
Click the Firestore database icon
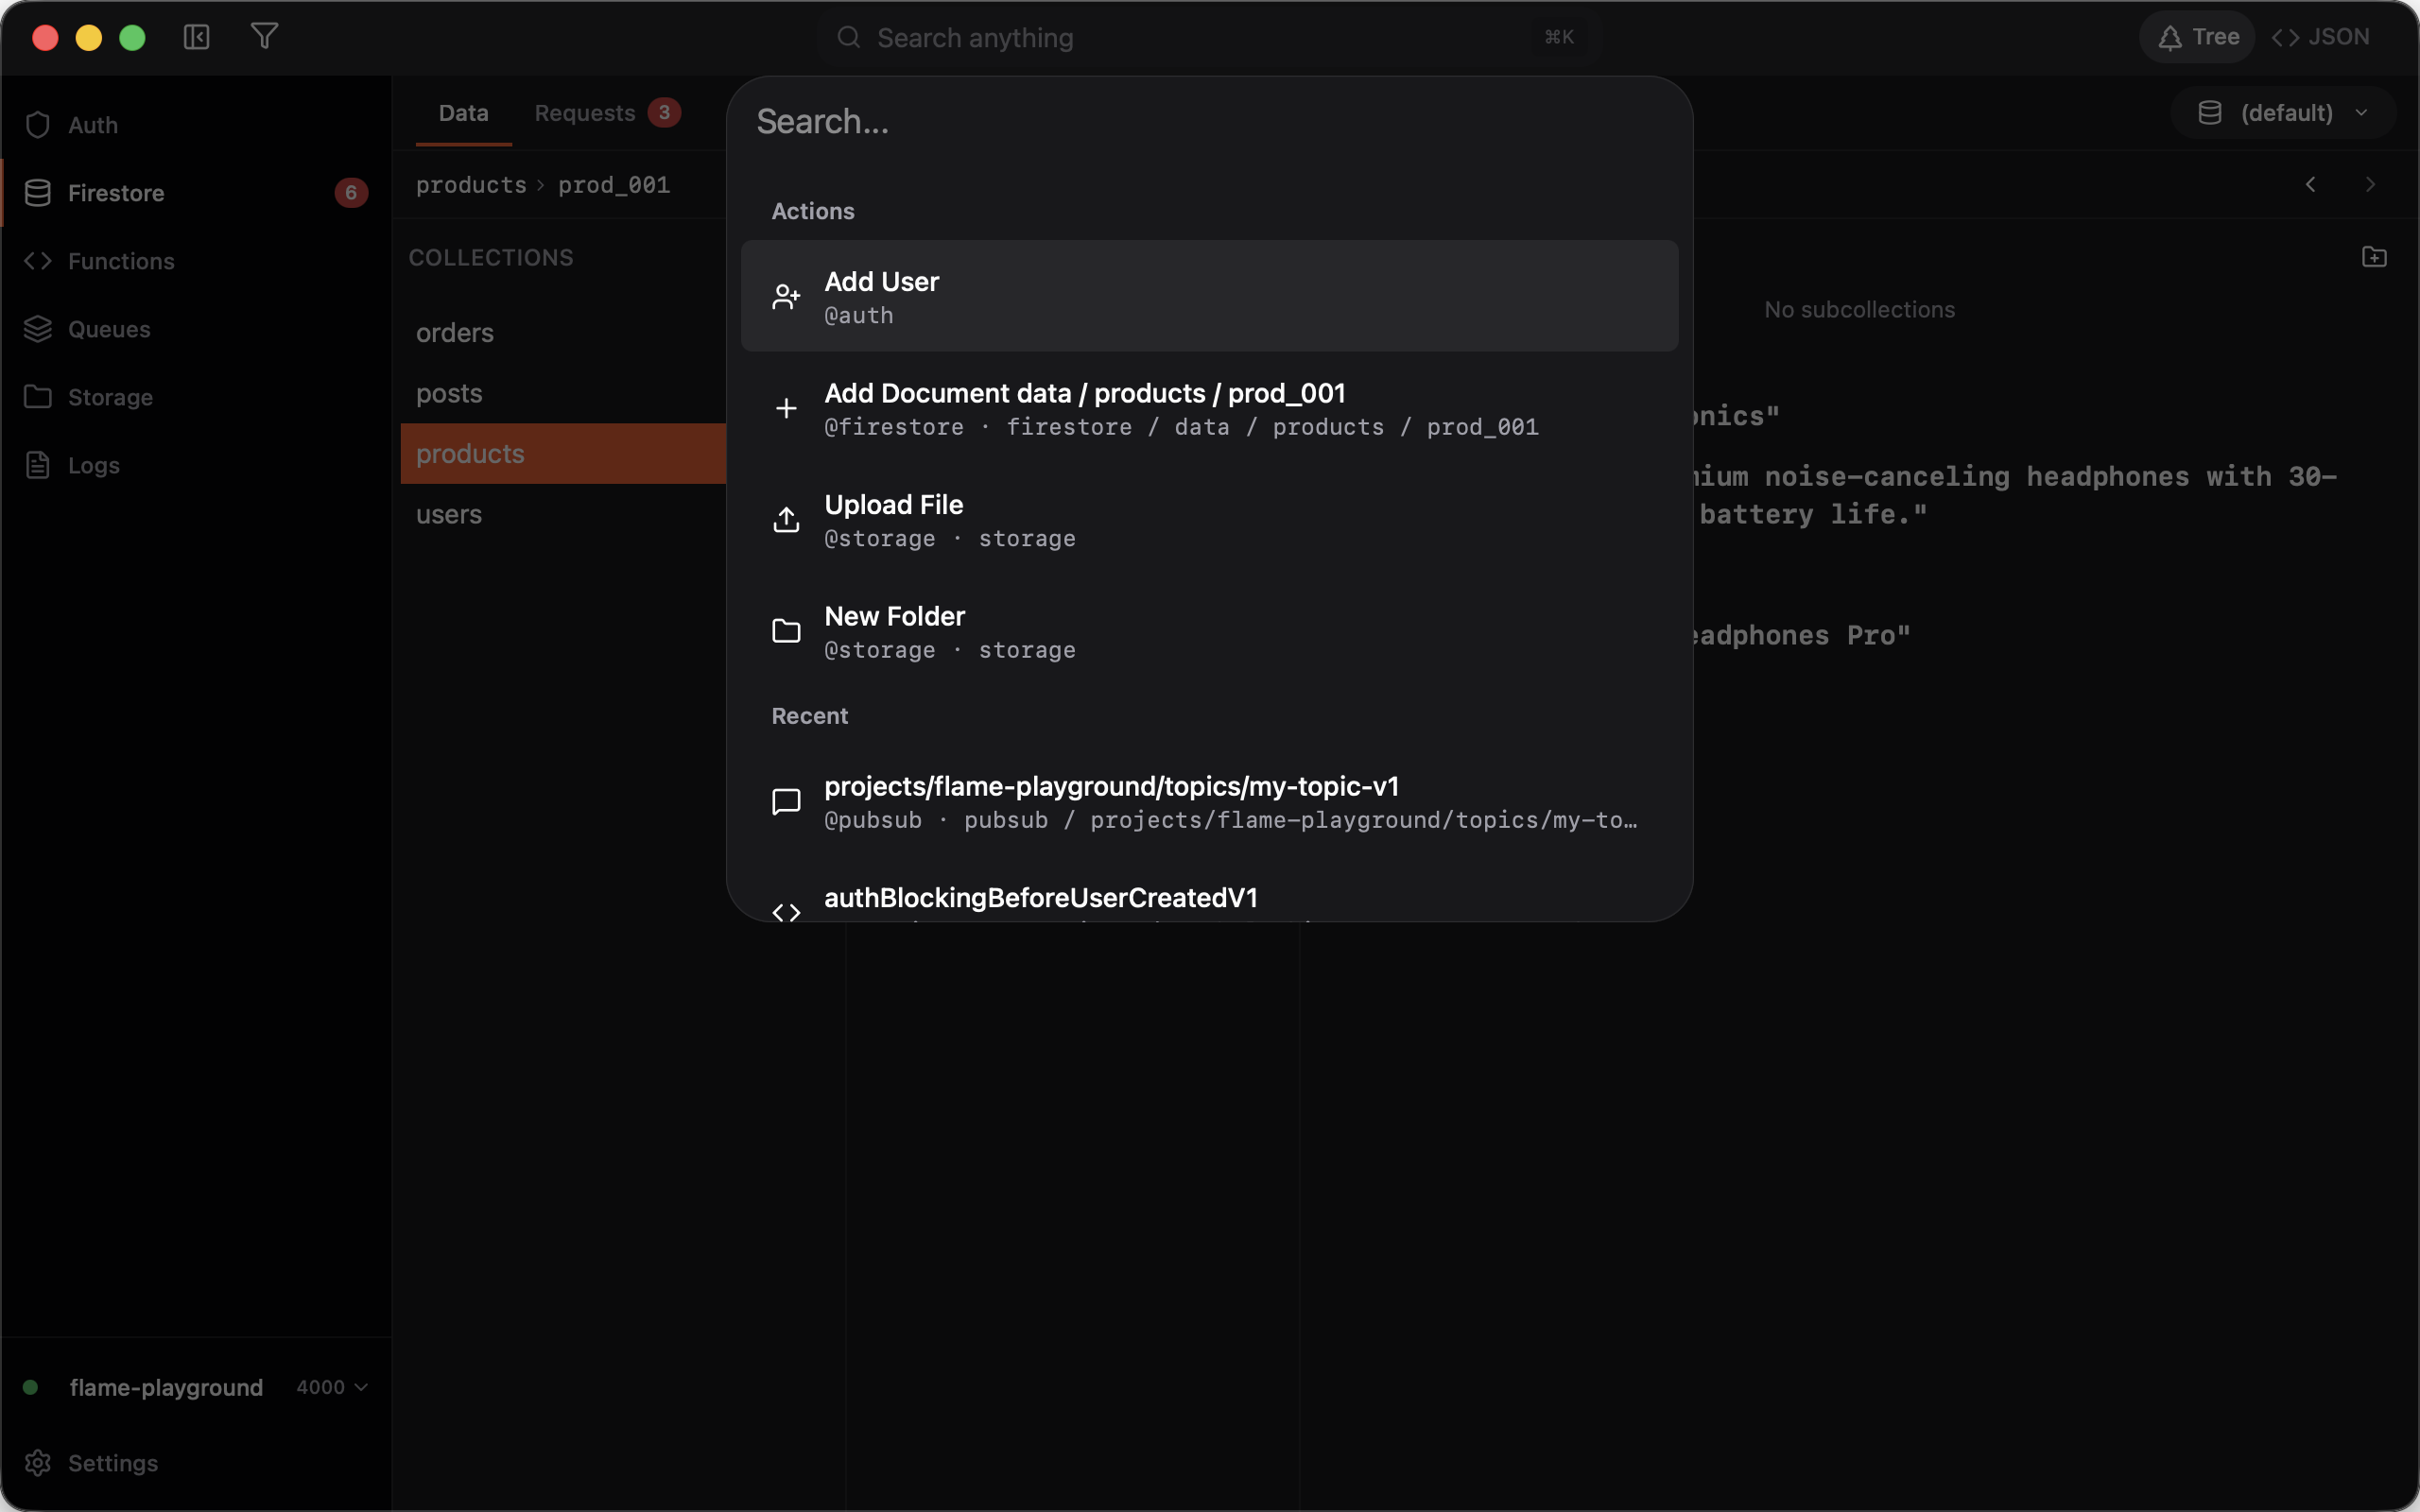[38, 193]
